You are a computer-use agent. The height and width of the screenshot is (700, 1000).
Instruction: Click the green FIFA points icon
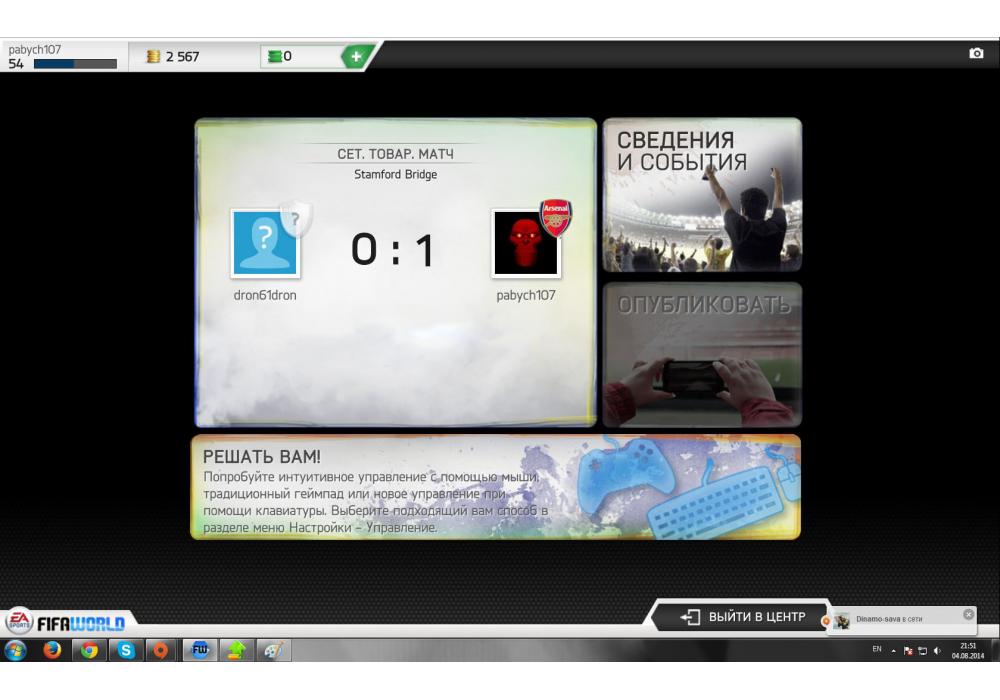(275, 57)
